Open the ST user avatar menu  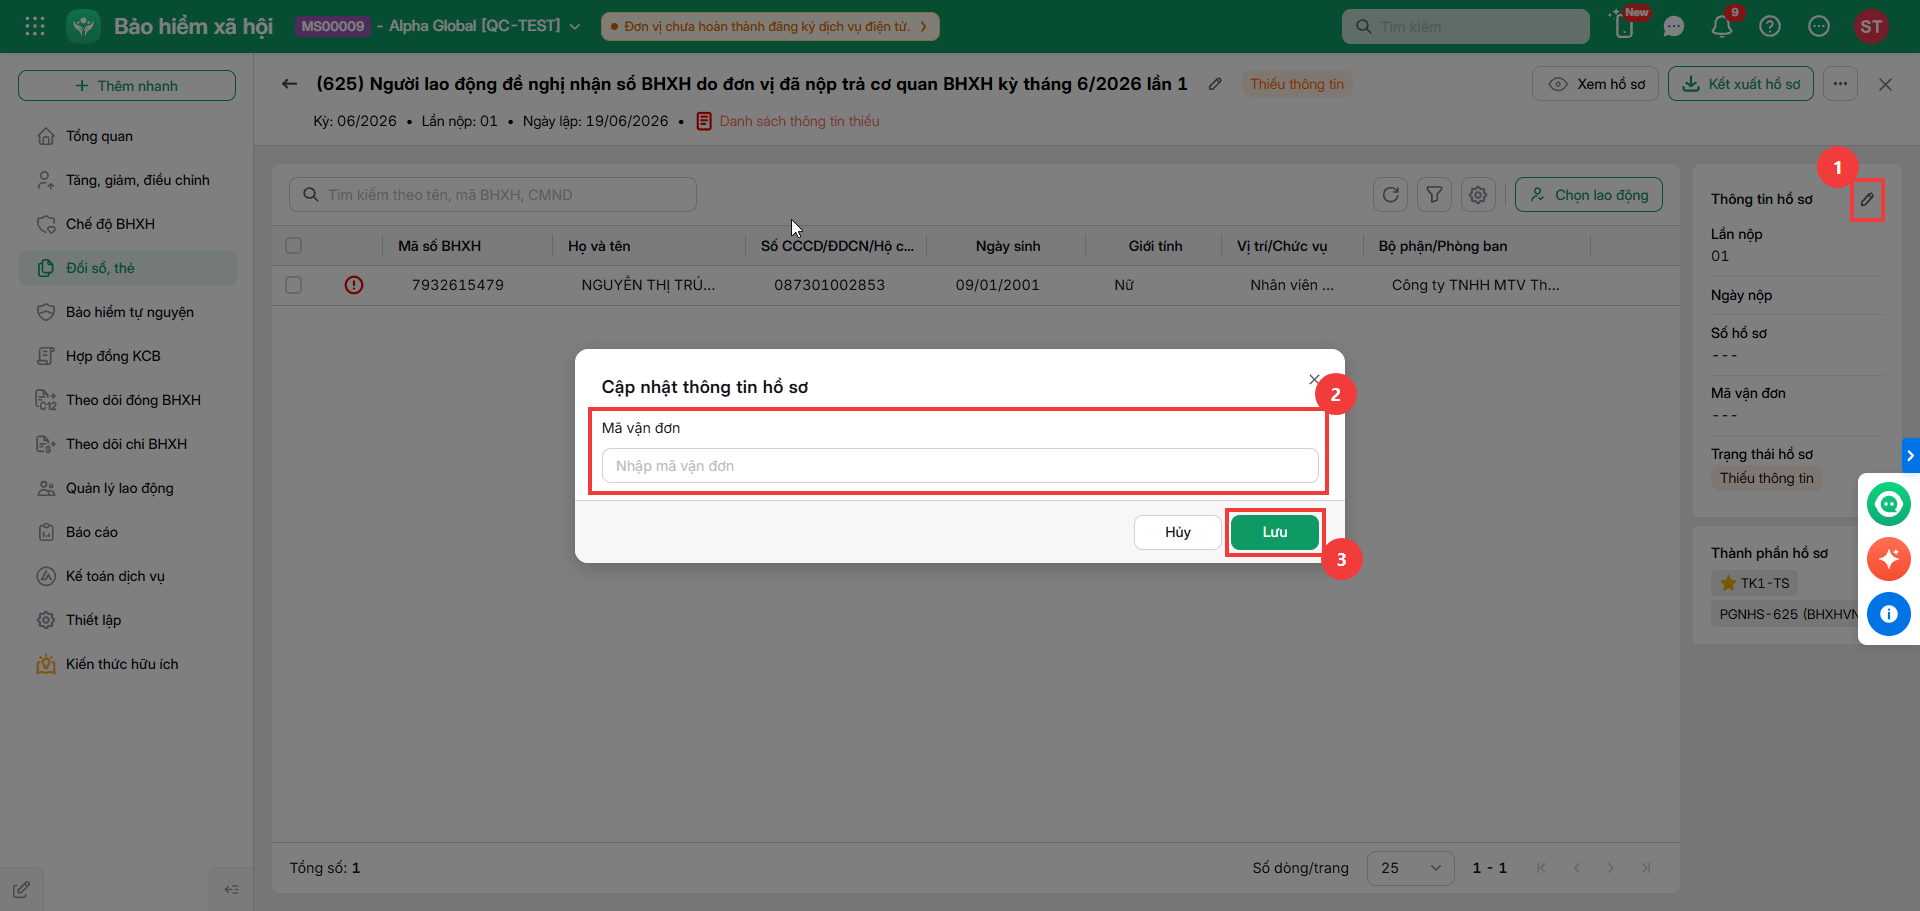pyautogui.click(x=1871, y=27)
